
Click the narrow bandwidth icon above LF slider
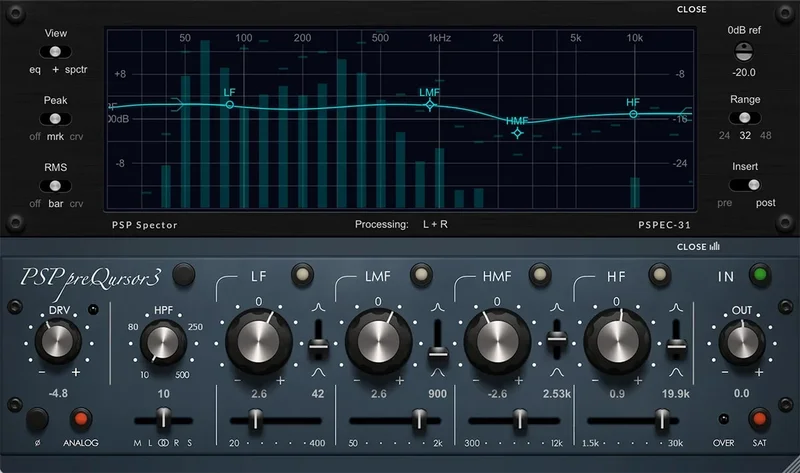(x=318, y=307)
